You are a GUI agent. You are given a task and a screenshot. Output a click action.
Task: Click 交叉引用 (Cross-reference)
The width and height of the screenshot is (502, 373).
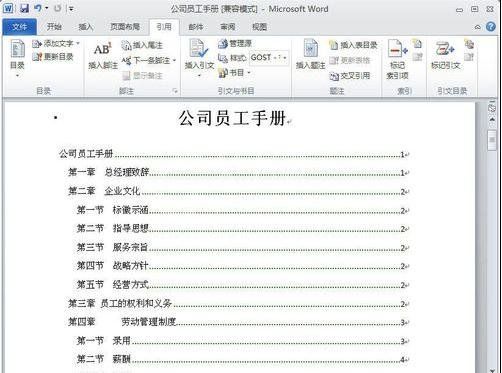tap(349, 76)
